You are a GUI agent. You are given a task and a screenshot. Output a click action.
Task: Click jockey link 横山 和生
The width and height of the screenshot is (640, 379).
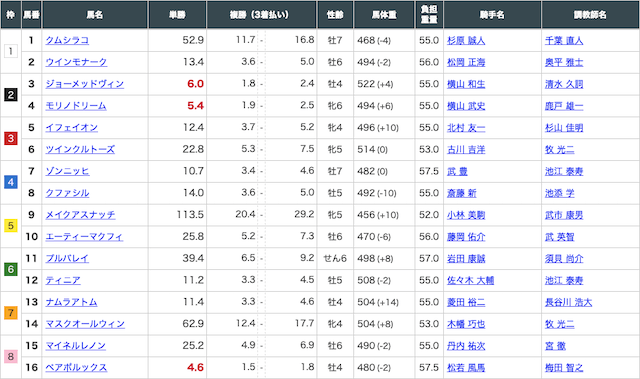(x=466, y=84)
